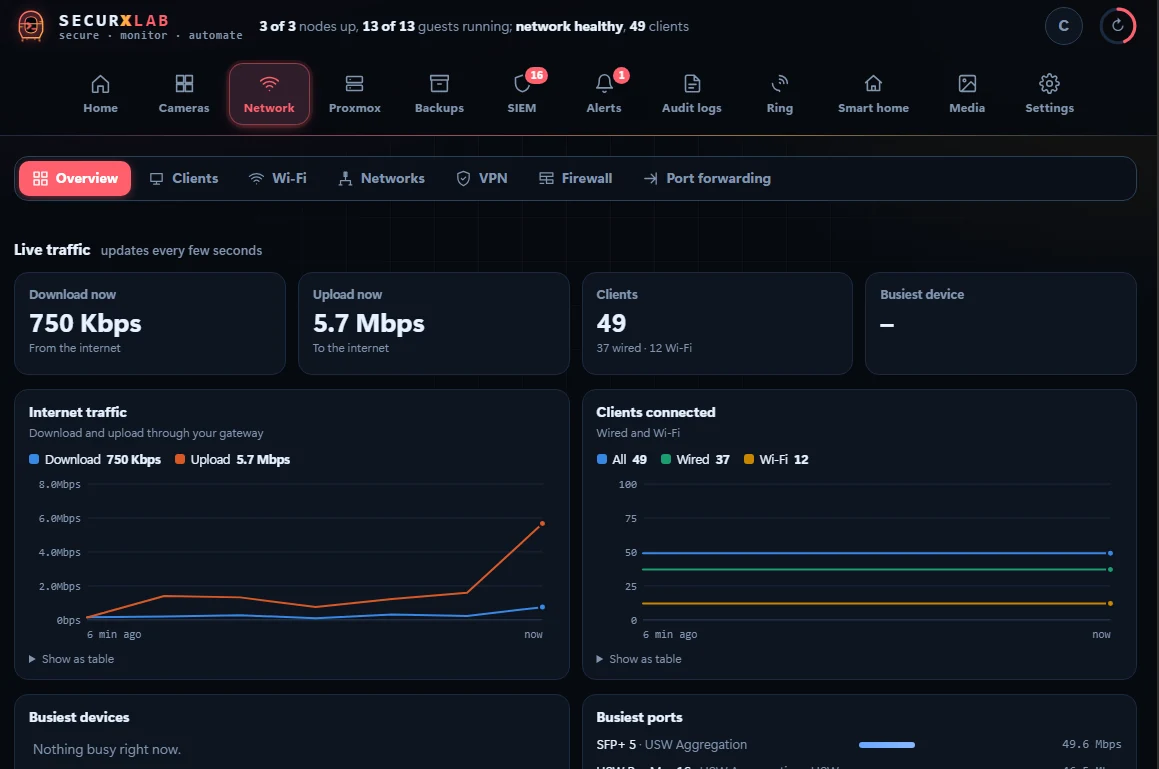Toggle the All 49 legend entry

click(622, 459)
